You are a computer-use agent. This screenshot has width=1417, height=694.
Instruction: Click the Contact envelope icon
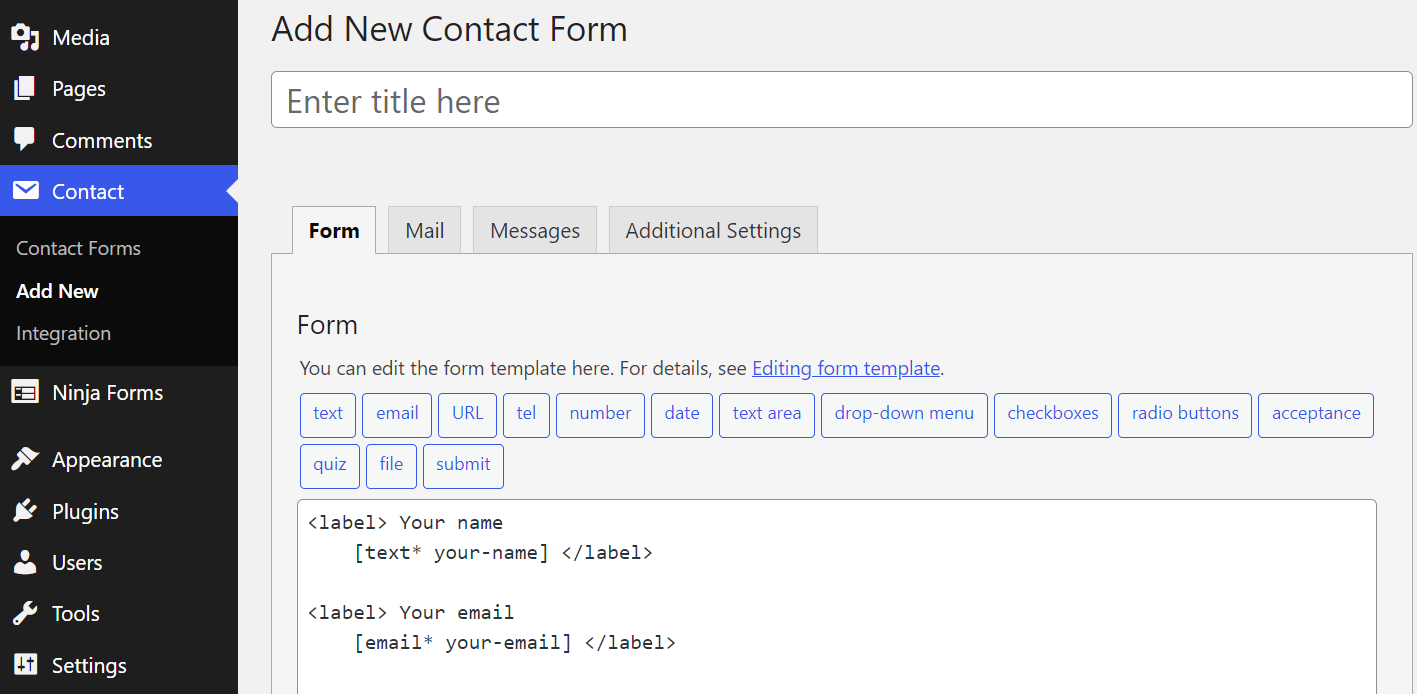tap(25, 191)
